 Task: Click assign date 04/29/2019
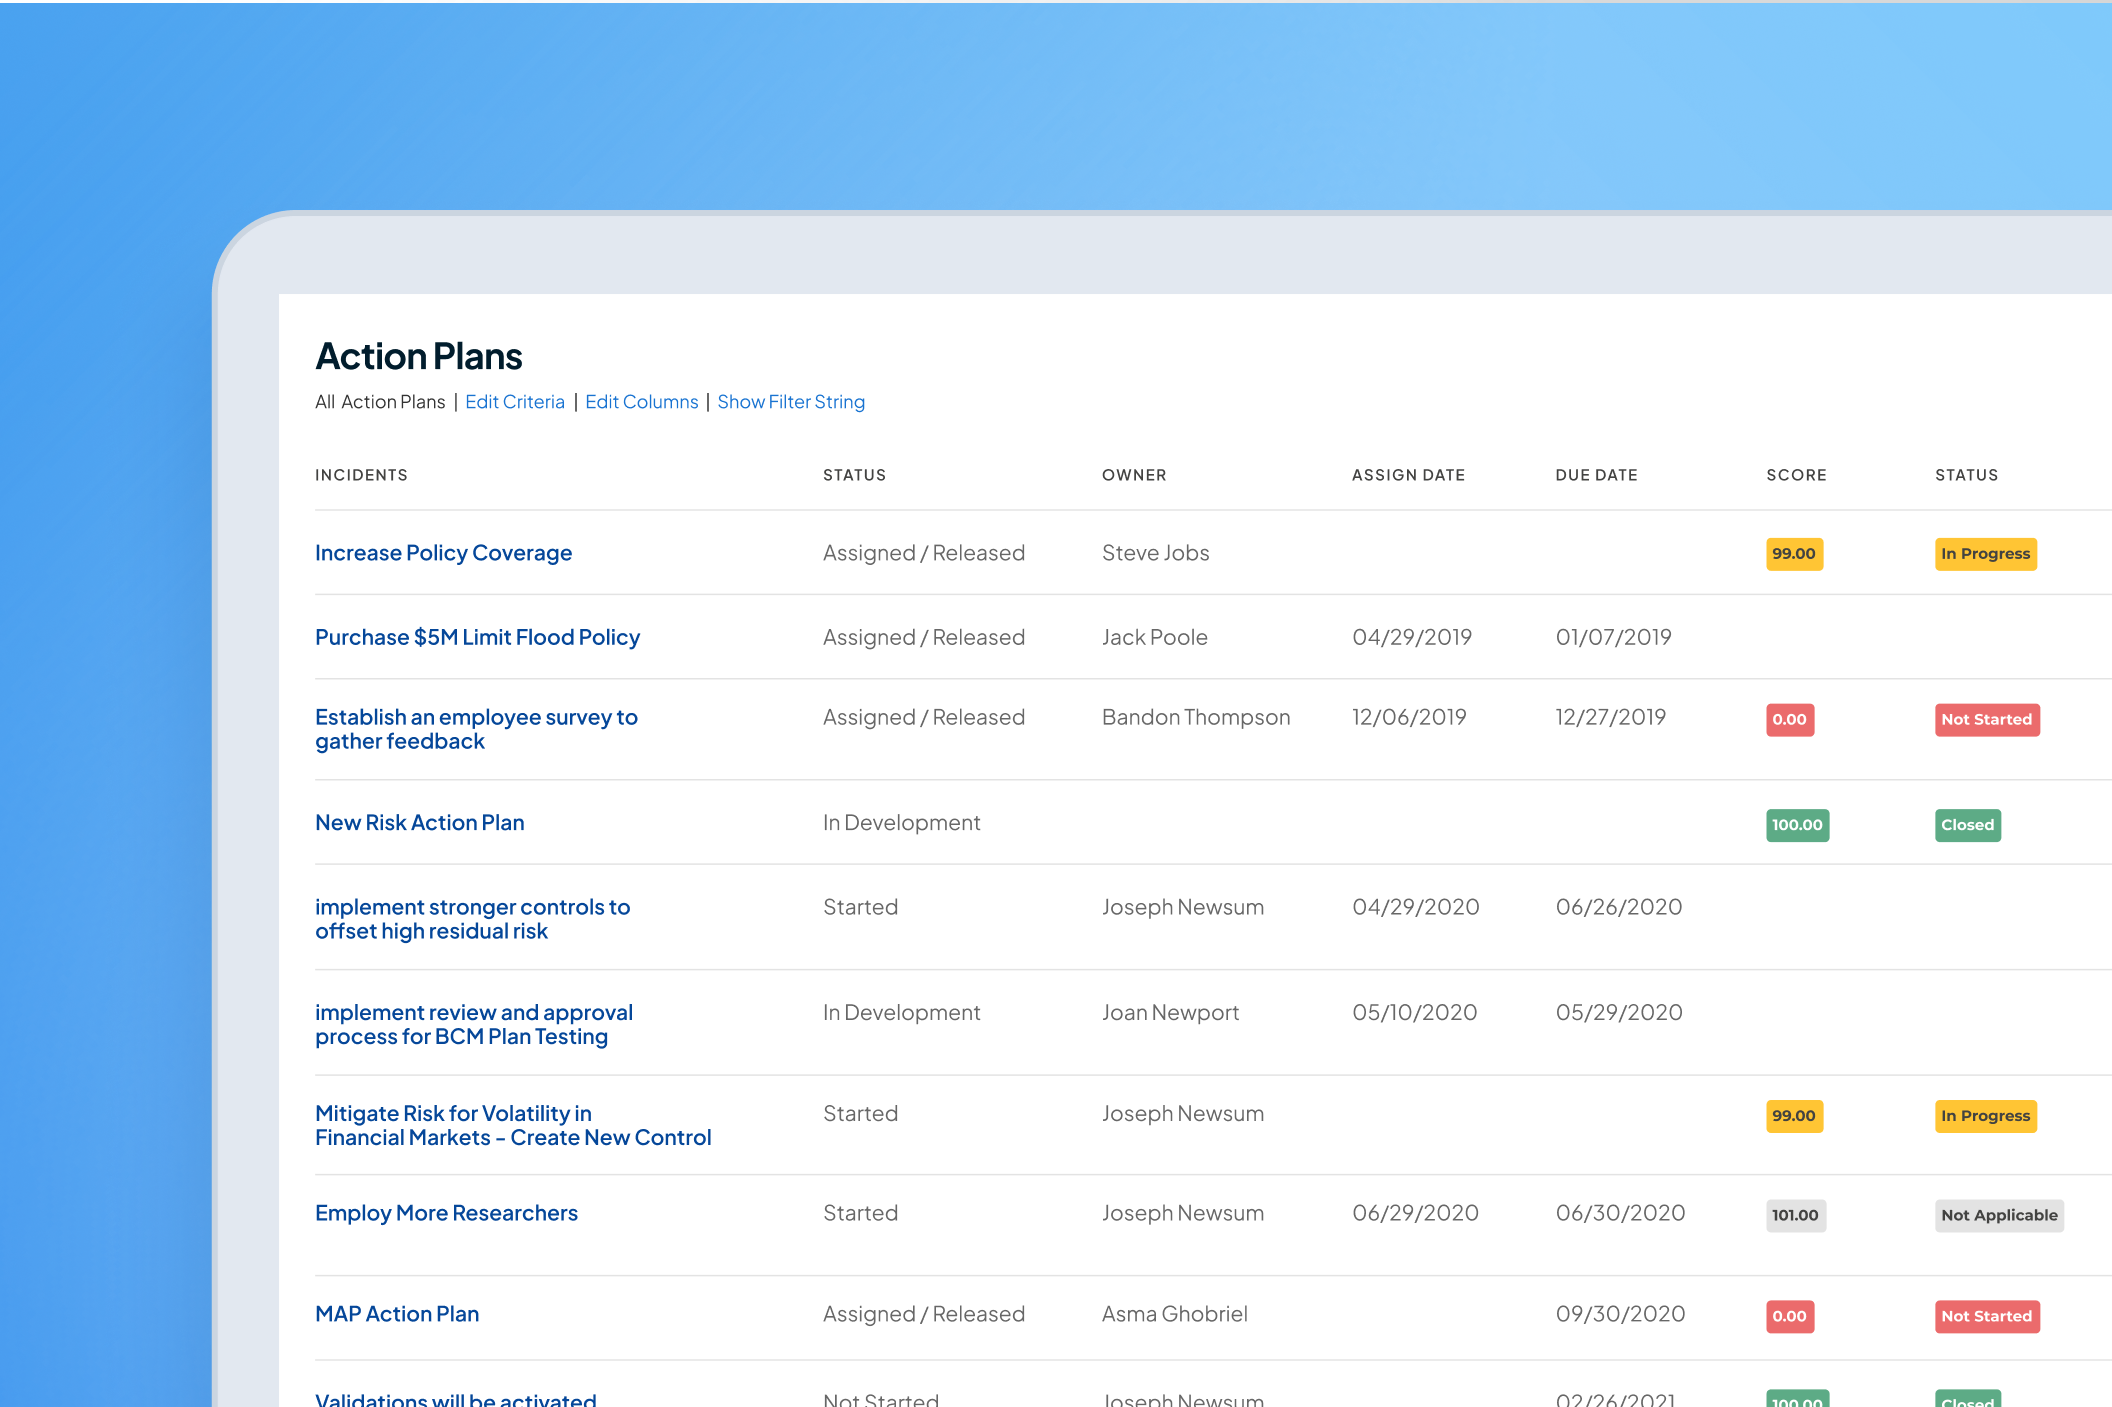(x=1411, y=637)
